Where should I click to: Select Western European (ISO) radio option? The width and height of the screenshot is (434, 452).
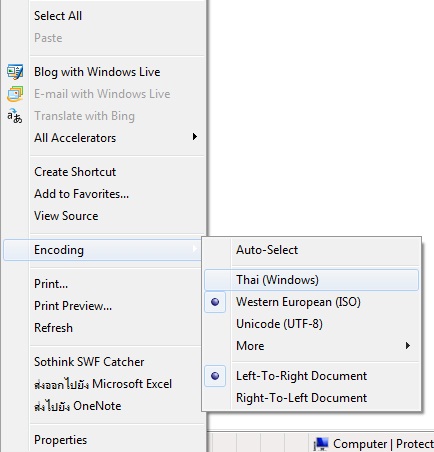[215, 302]
